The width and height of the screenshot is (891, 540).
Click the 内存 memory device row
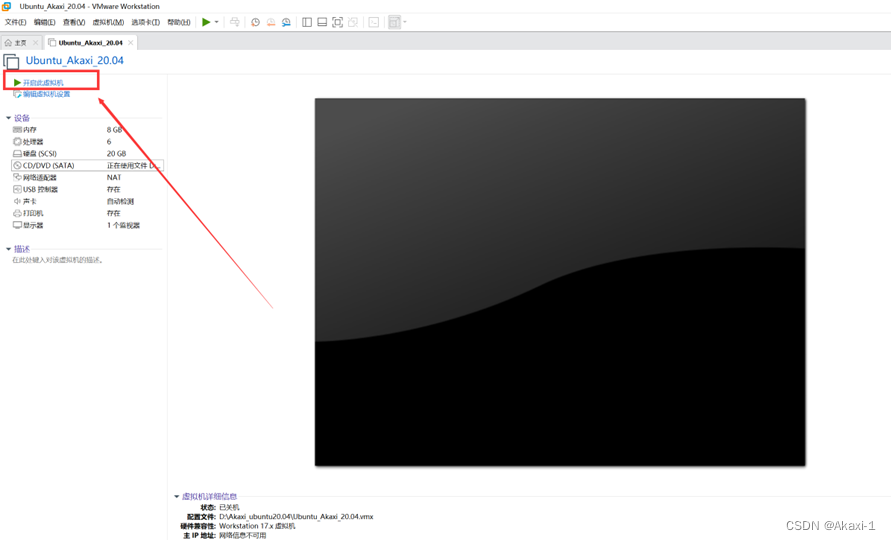click(87, 130)
